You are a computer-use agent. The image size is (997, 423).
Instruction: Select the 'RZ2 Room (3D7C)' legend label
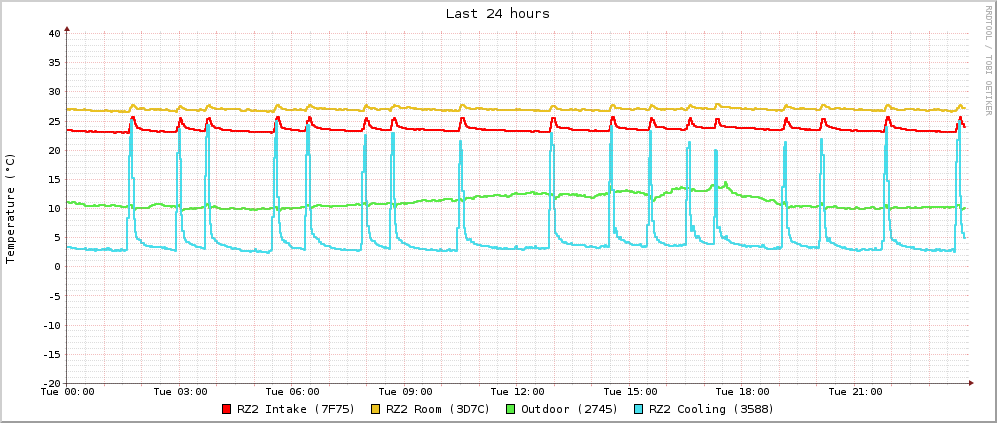pos(438,410)
